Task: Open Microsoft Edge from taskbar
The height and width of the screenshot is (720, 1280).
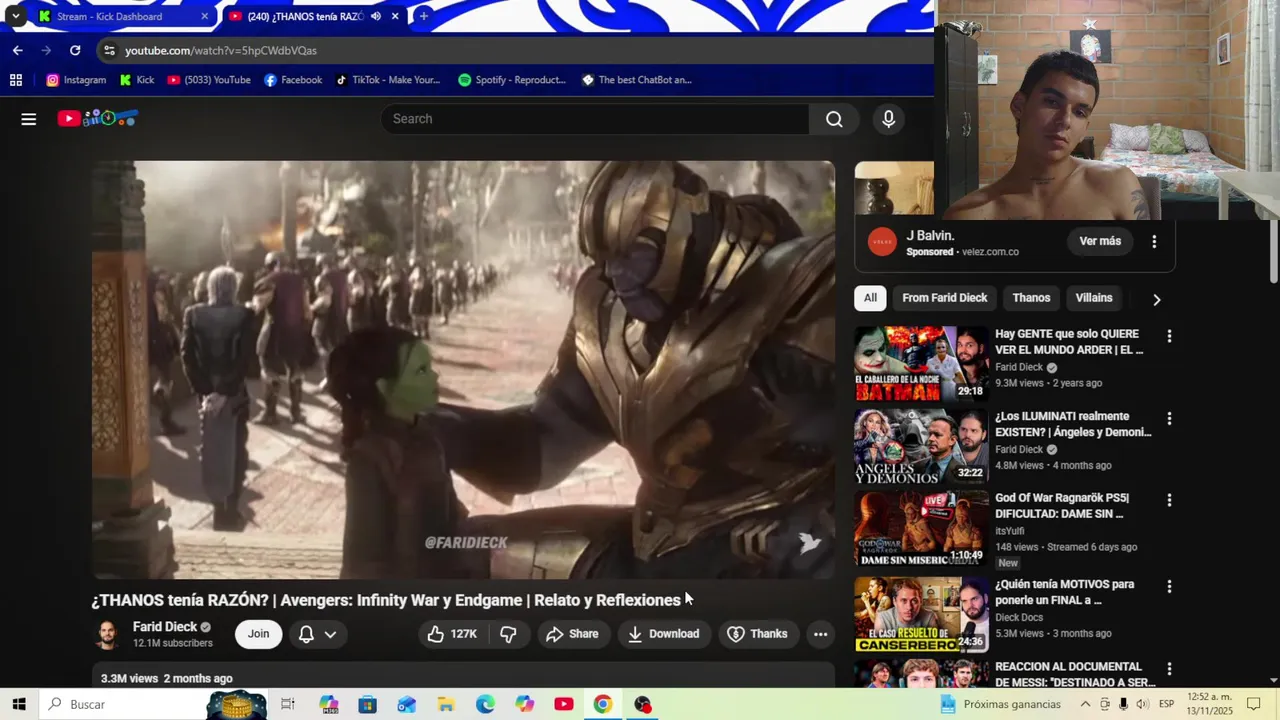Action: tap(485, 704)
